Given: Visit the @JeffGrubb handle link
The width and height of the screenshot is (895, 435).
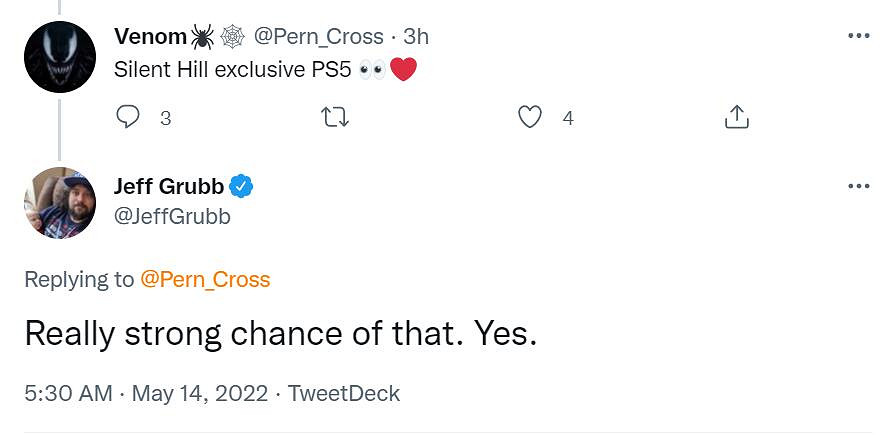Looking at the screenshot, I should 172,215.
